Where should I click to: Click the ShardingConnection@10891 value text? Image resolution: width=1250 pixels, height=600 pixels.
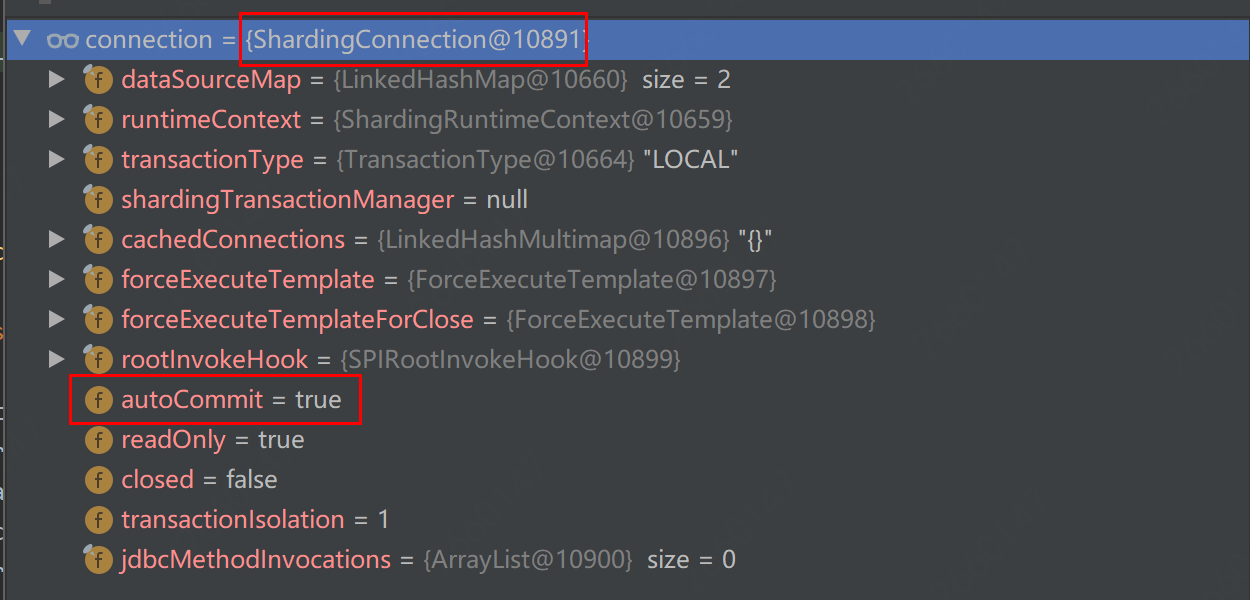[413, 40]
